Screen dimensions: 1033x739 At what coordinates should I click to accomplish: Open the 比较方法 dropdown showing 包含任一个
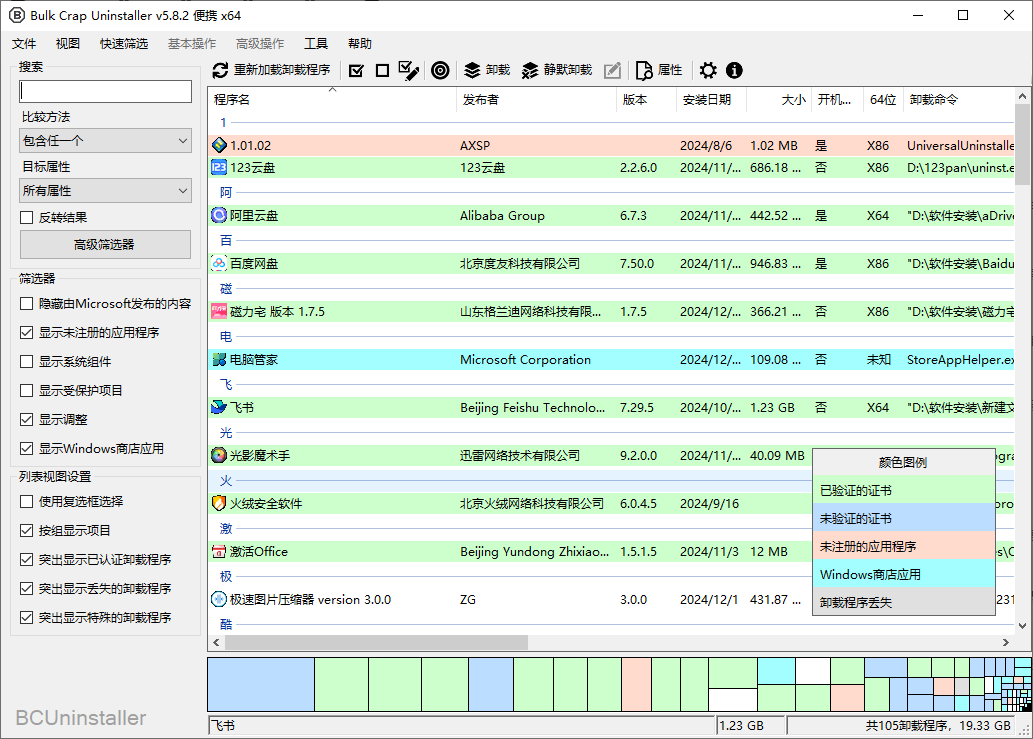(105, 140)
